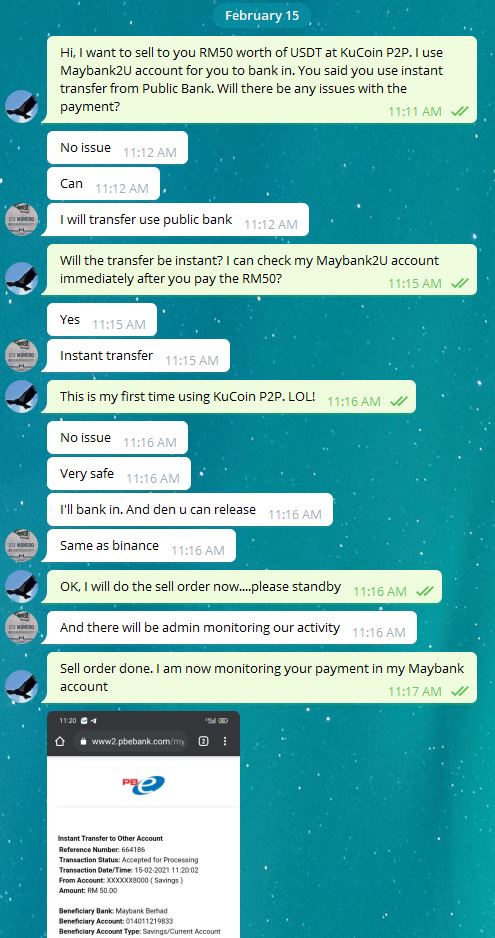Click avatar next to 'Same as binance' message
This screenshot has width=495, height=938.
tap(22, 546)
